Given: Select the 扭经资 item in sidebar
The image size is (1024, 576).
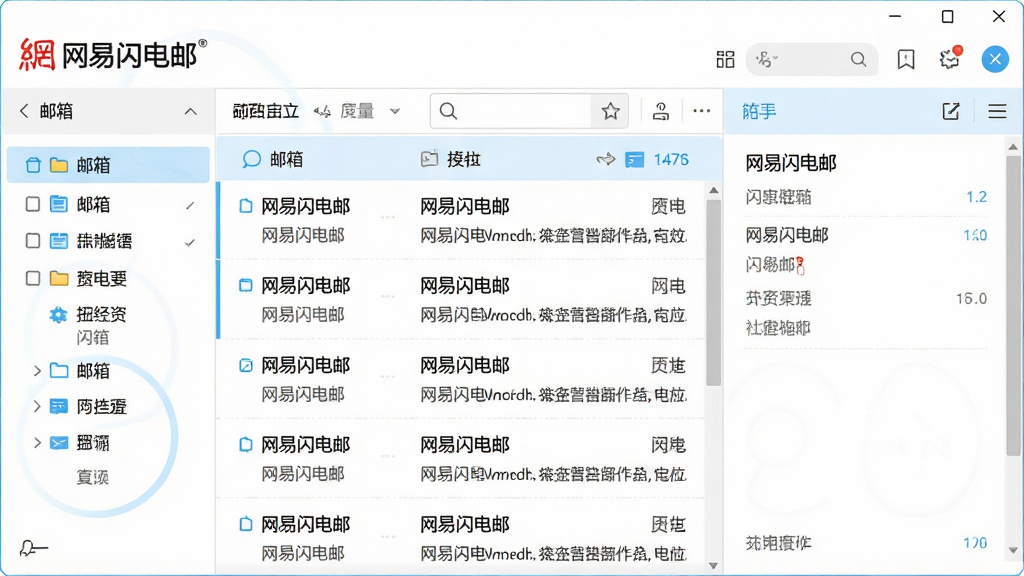Looking at the screenshot, I should coord(101,315).
